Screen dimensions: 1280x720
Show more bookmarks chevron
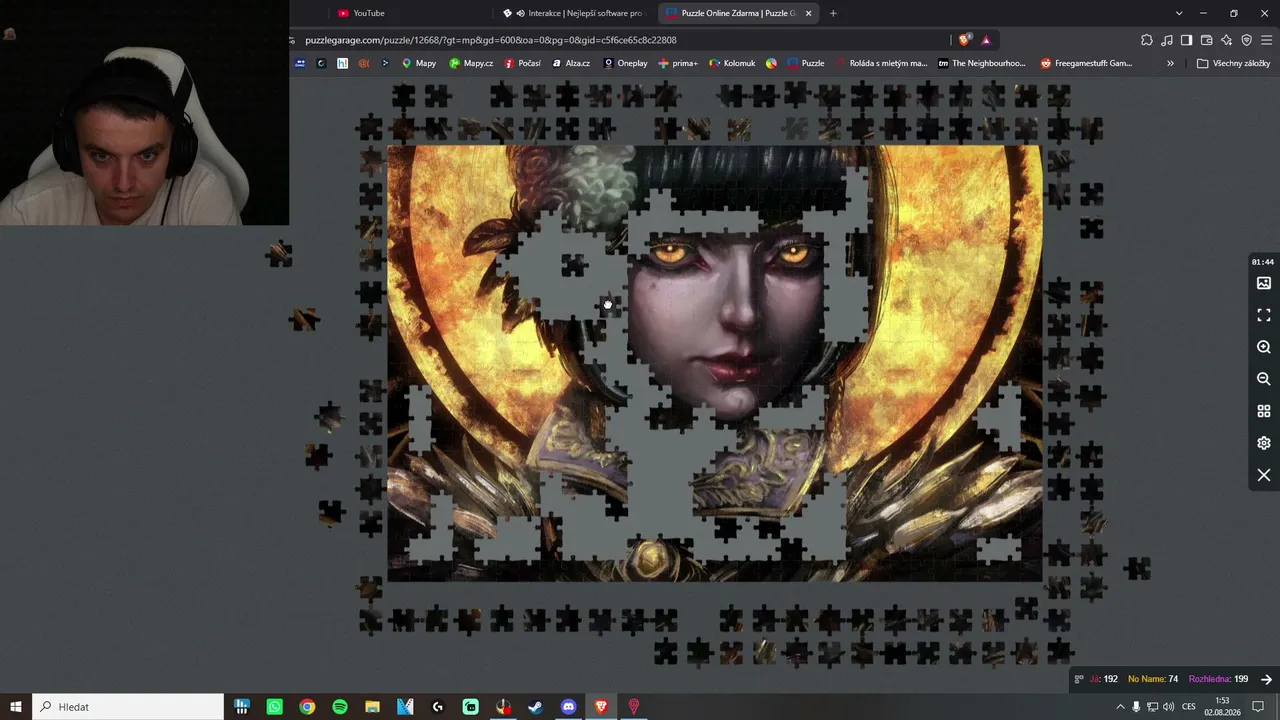pyautogui.click(x=1170, y=63)
